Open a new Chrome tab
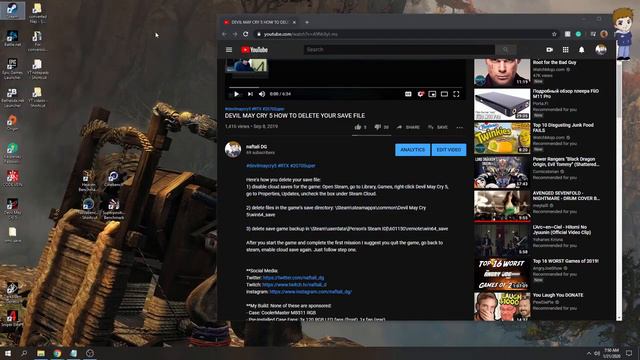 click(307, 22)
